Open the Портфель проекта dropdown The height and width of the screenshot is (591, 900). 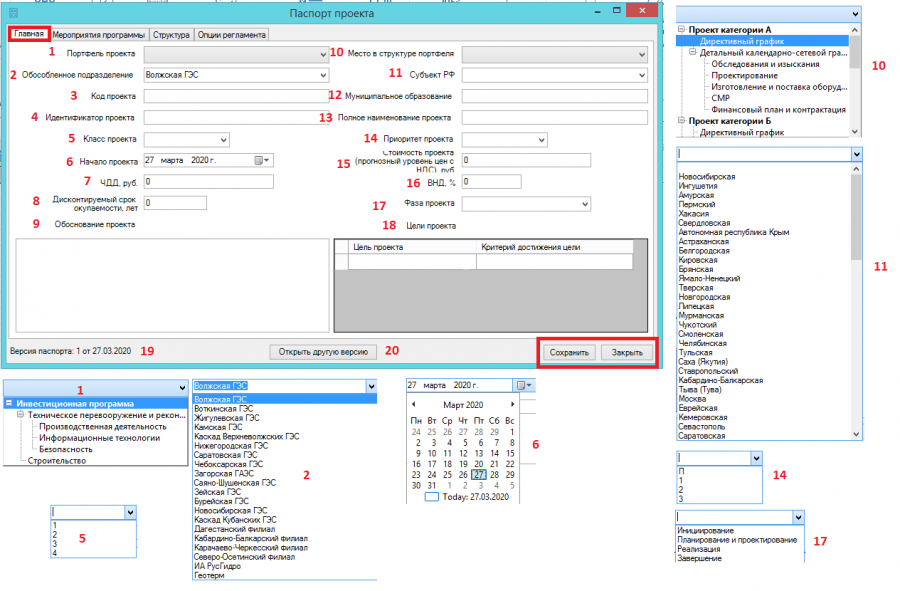pos(236,54)
